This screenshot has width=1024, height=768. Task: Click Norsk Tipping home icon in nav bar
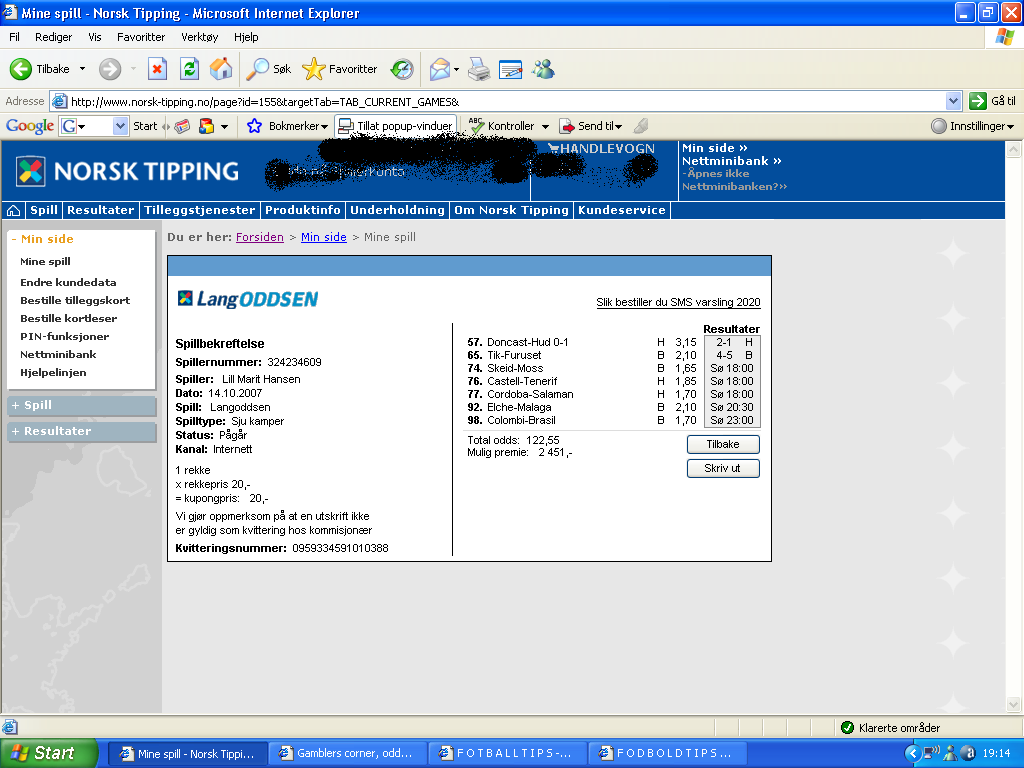(x=13, y=210)
